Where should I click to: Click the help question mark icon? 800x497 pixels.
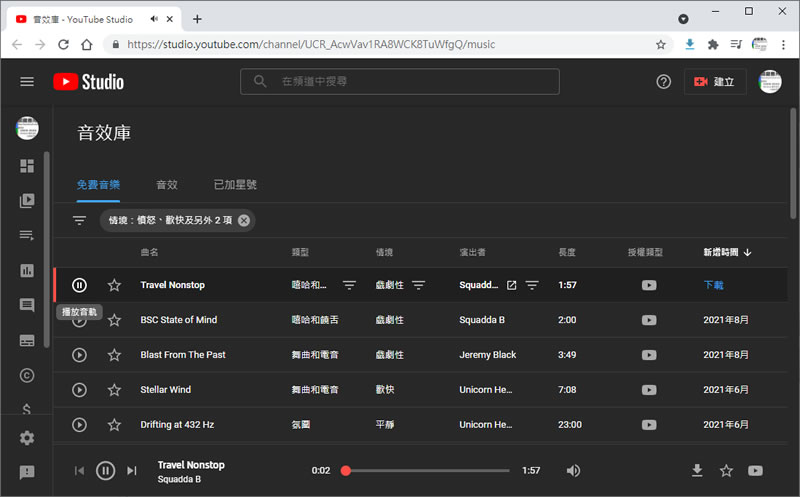[x=663, y=82]
